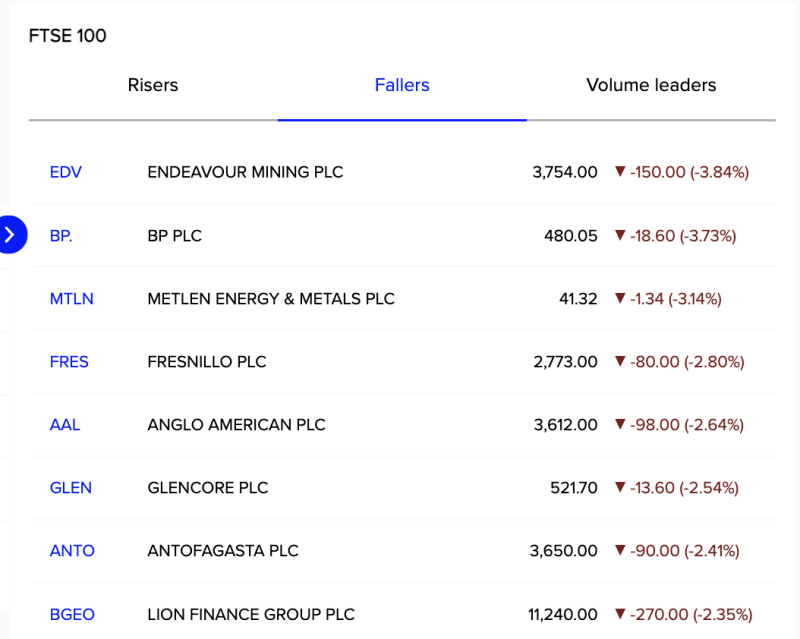The width and height of the screenshot is (800, 639).
Task: Click the BP PLC company name
Action: pos(174,236)
